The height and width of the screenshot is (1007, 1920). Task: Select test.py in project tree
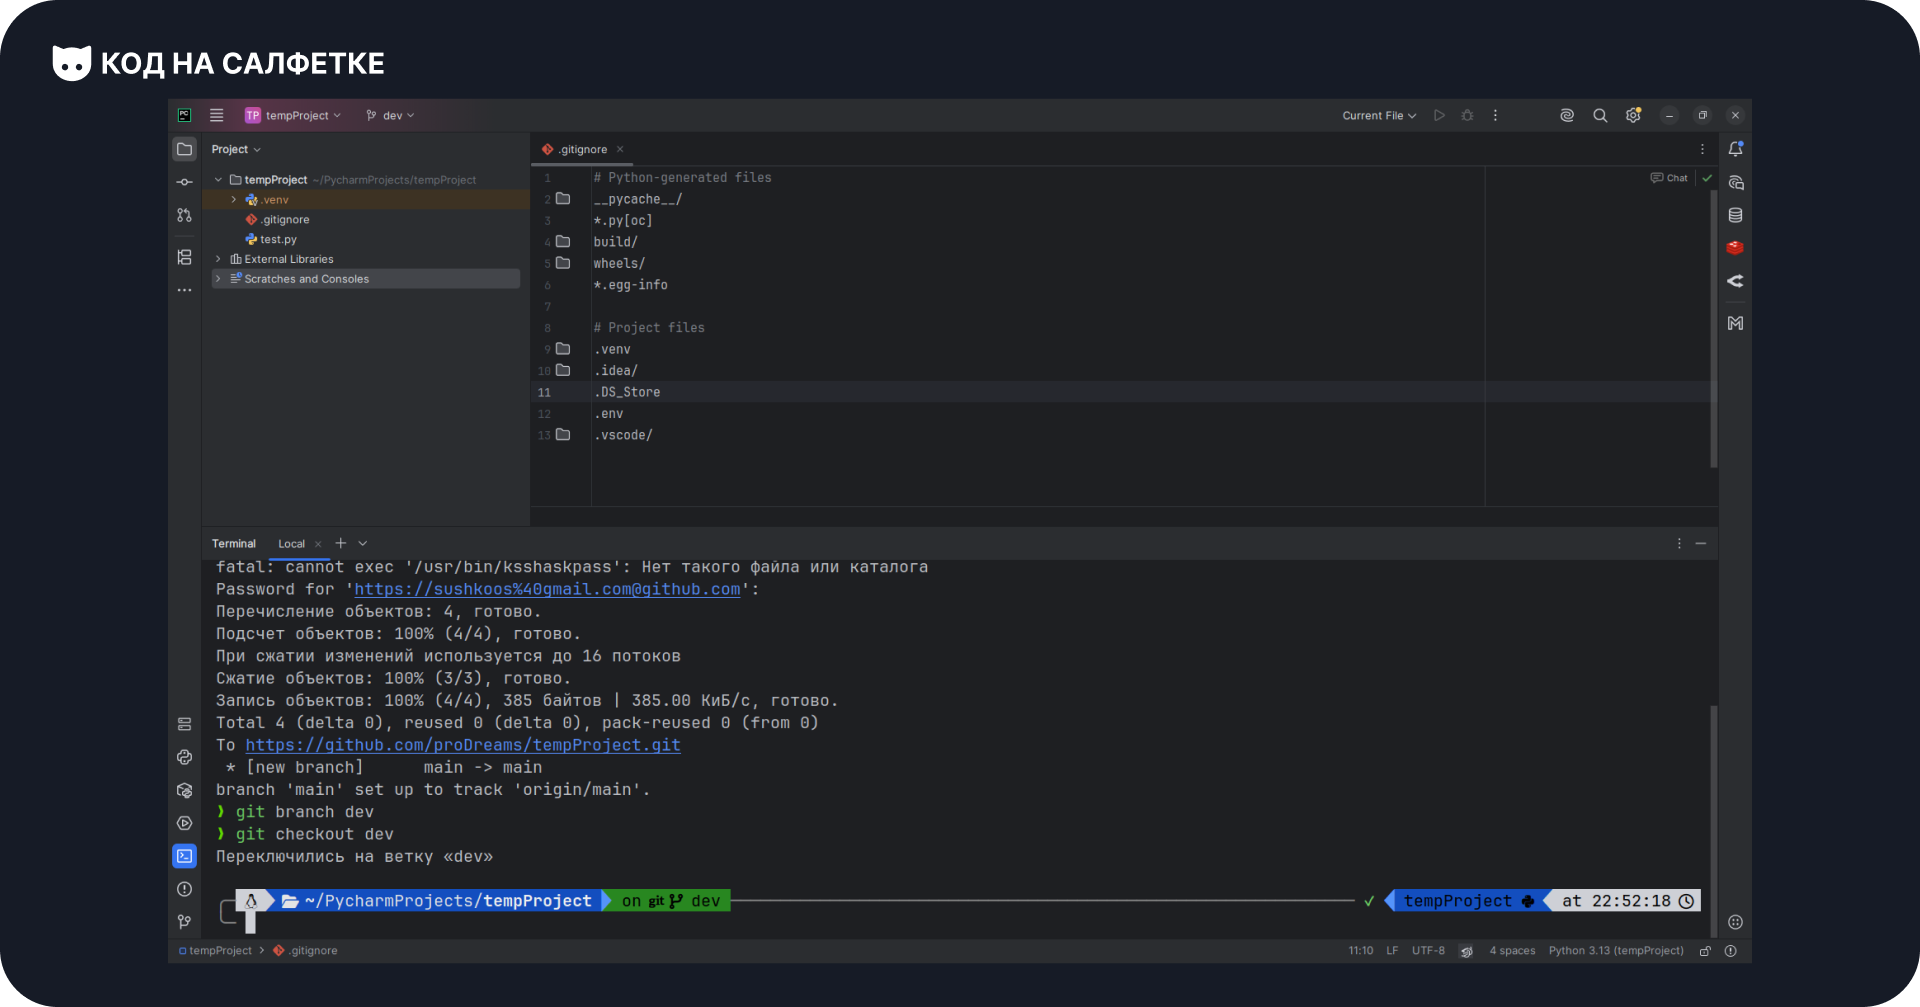278,240
